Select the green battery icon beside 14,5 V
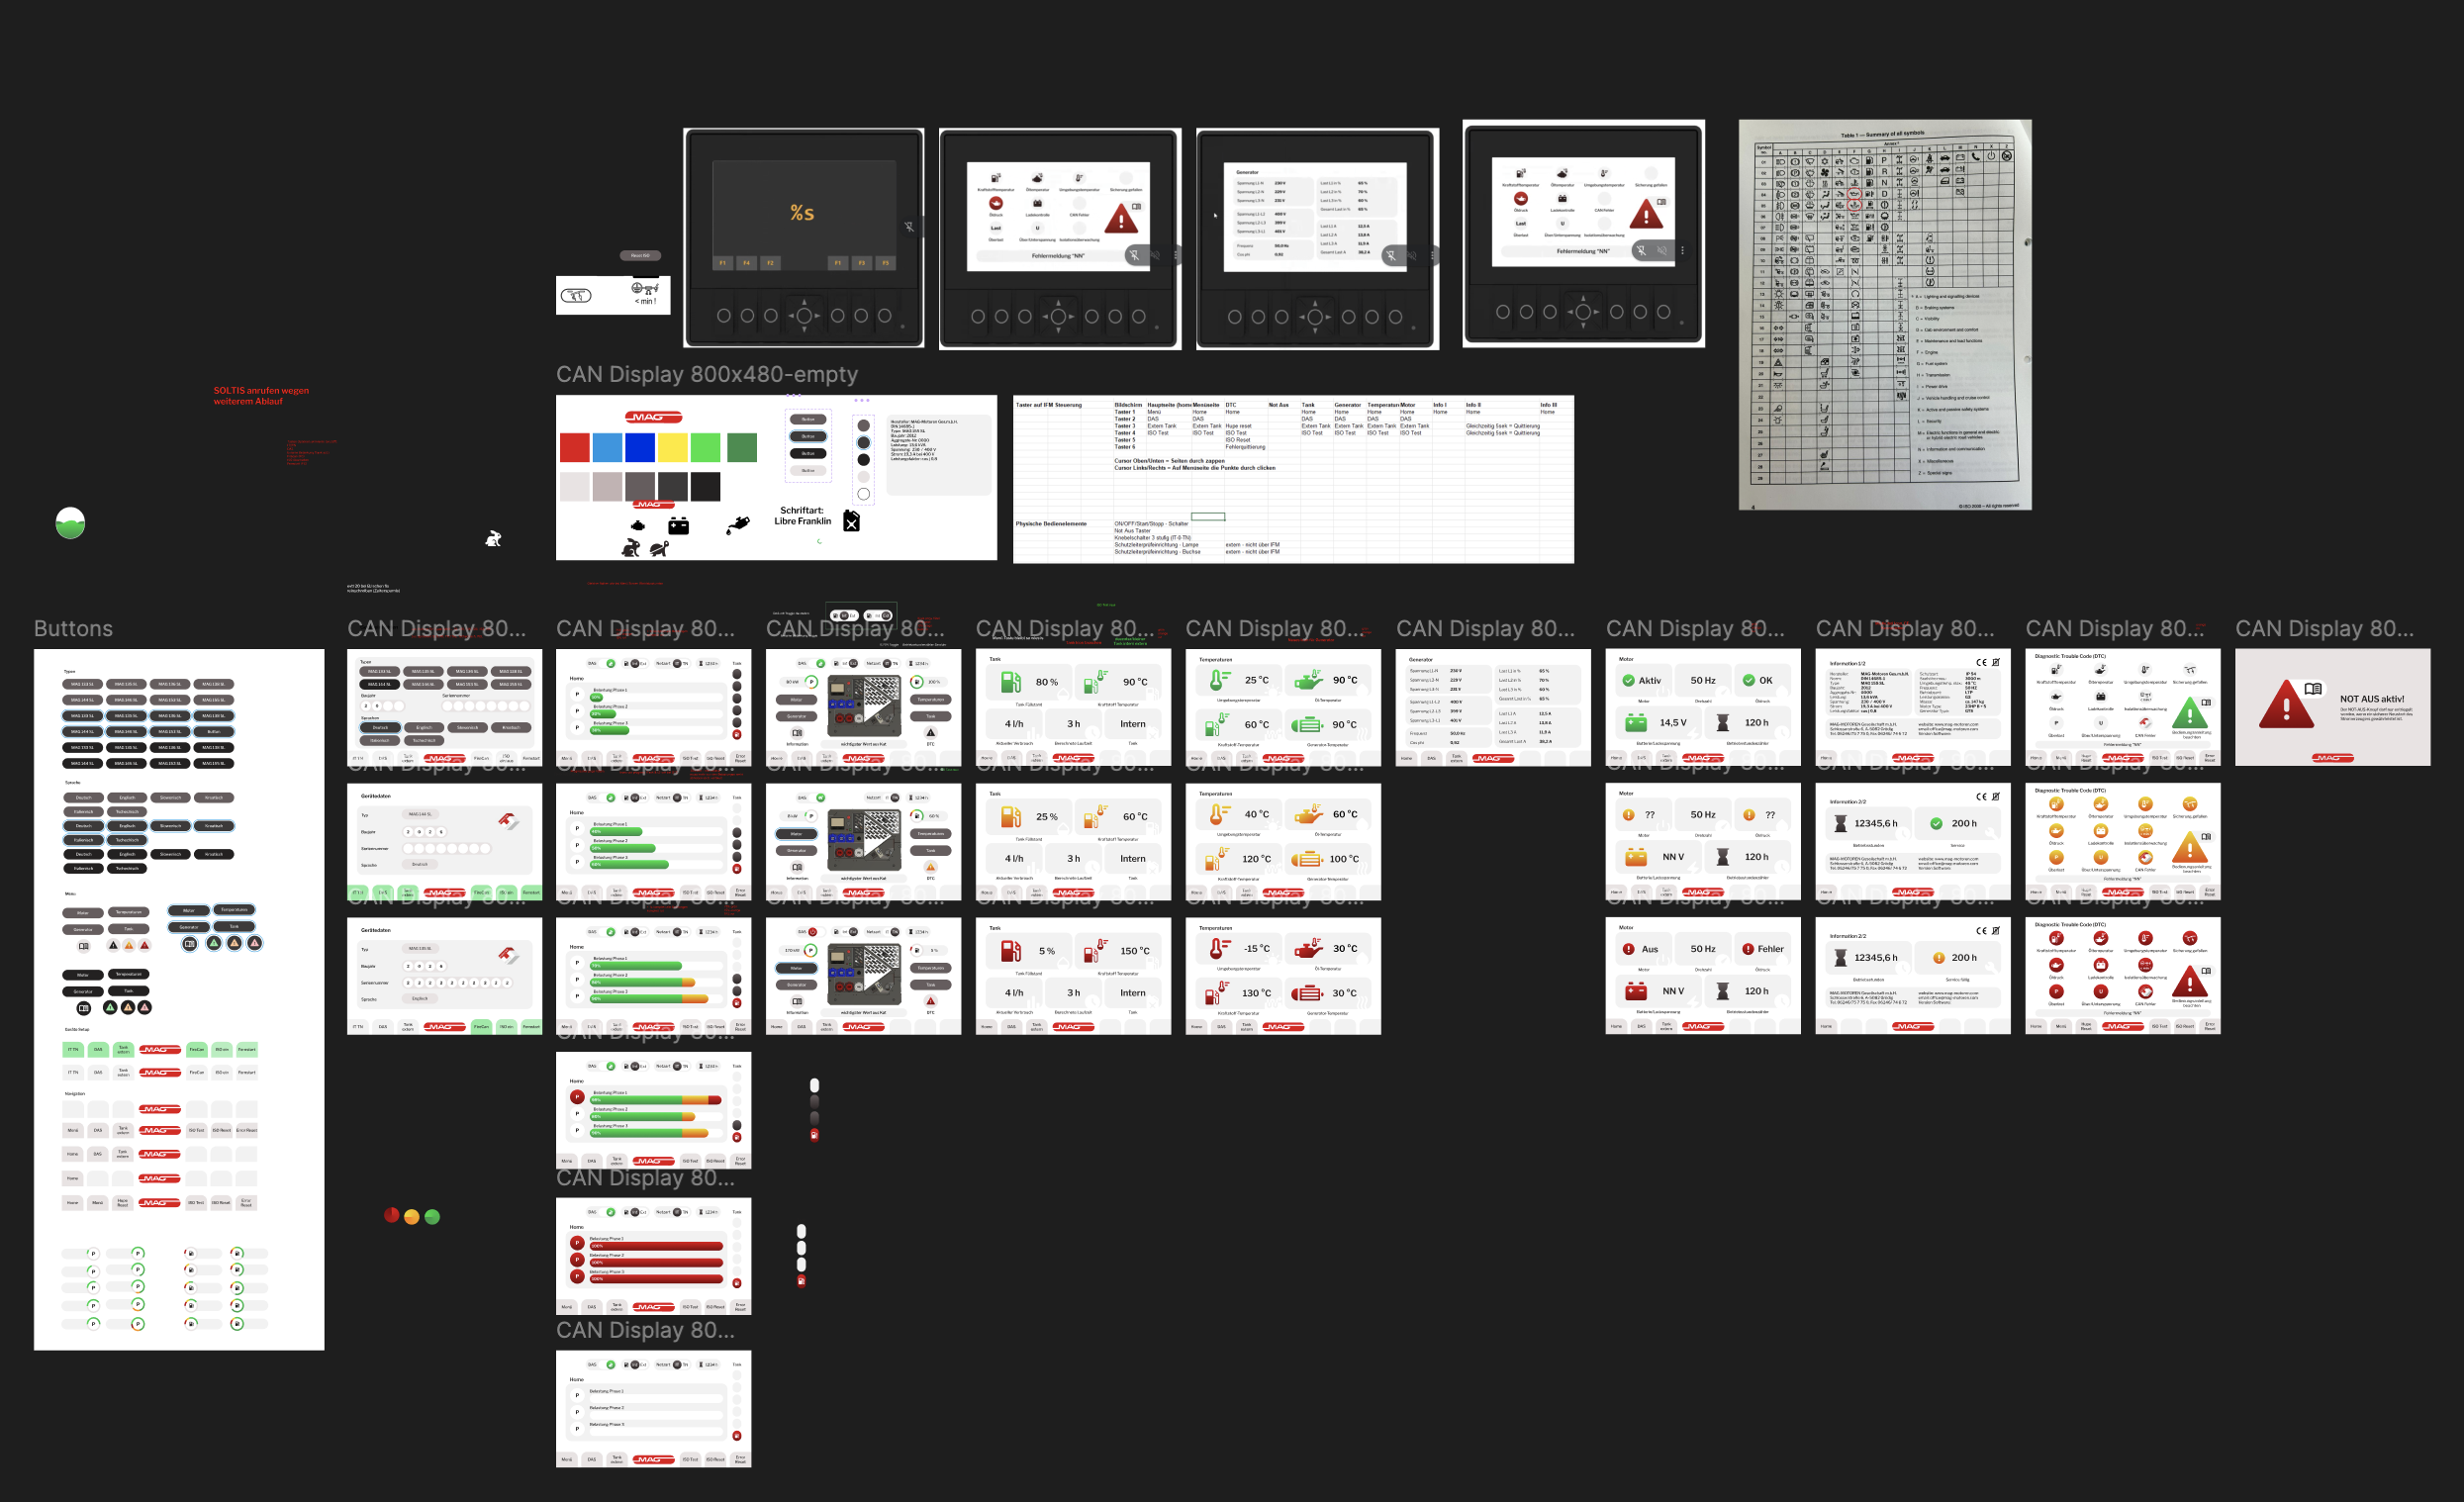 (x=1636, y=722)
